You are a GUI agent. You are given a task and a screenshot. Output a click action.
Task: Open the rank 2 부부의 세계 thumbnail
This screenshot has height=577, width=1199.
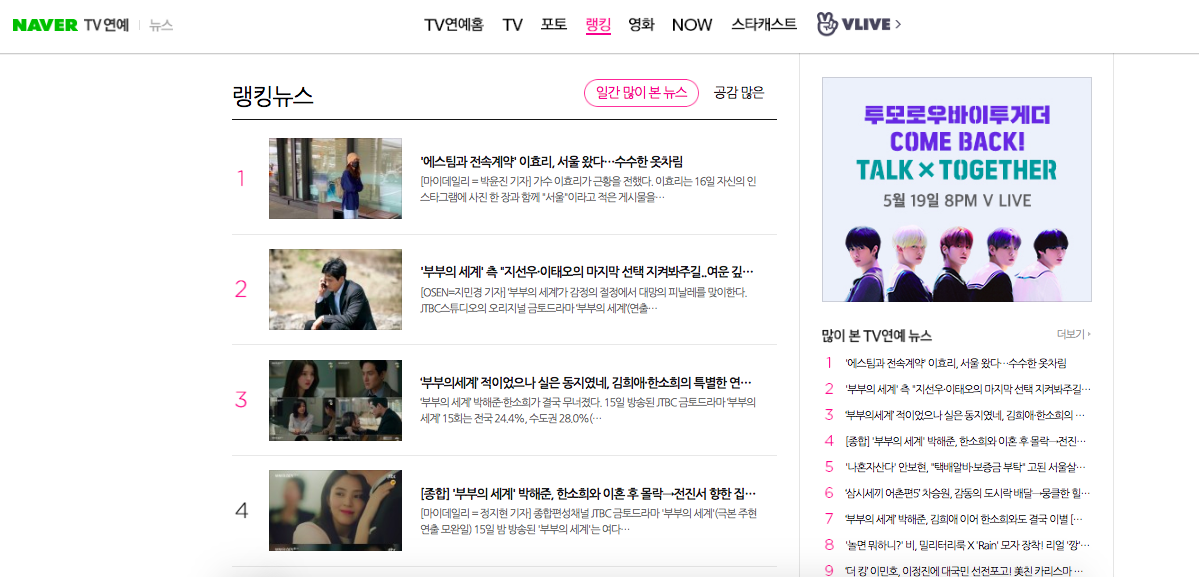point(335,290)
